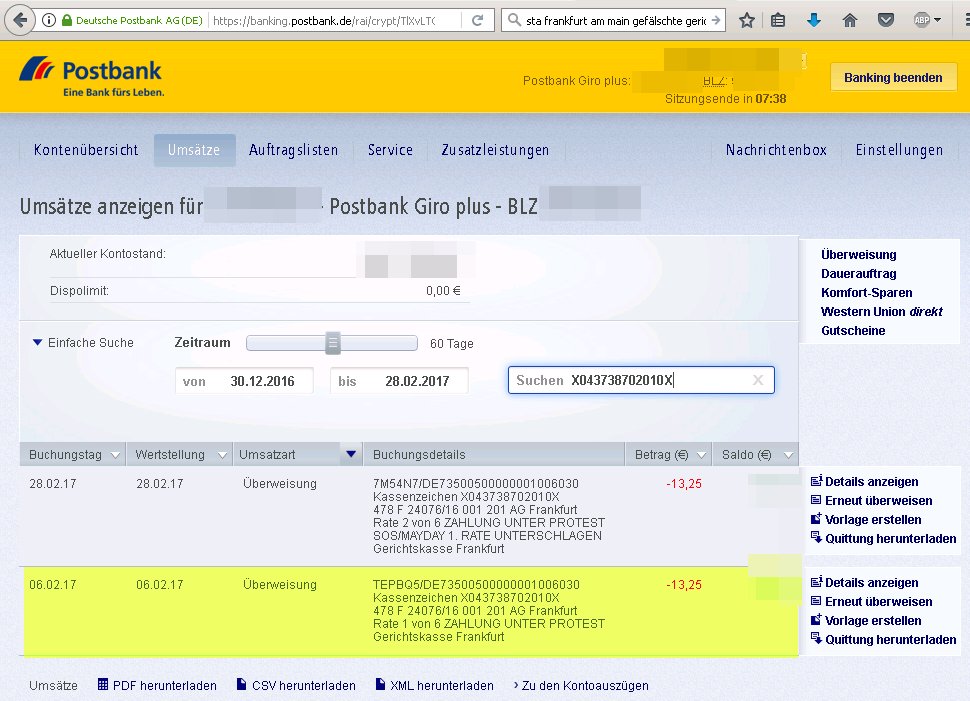Click Details anzeigen icon for 28.02.17 row
Image resolution: width=970 pixels, height=701 pixels.
(x=817, y=481)
